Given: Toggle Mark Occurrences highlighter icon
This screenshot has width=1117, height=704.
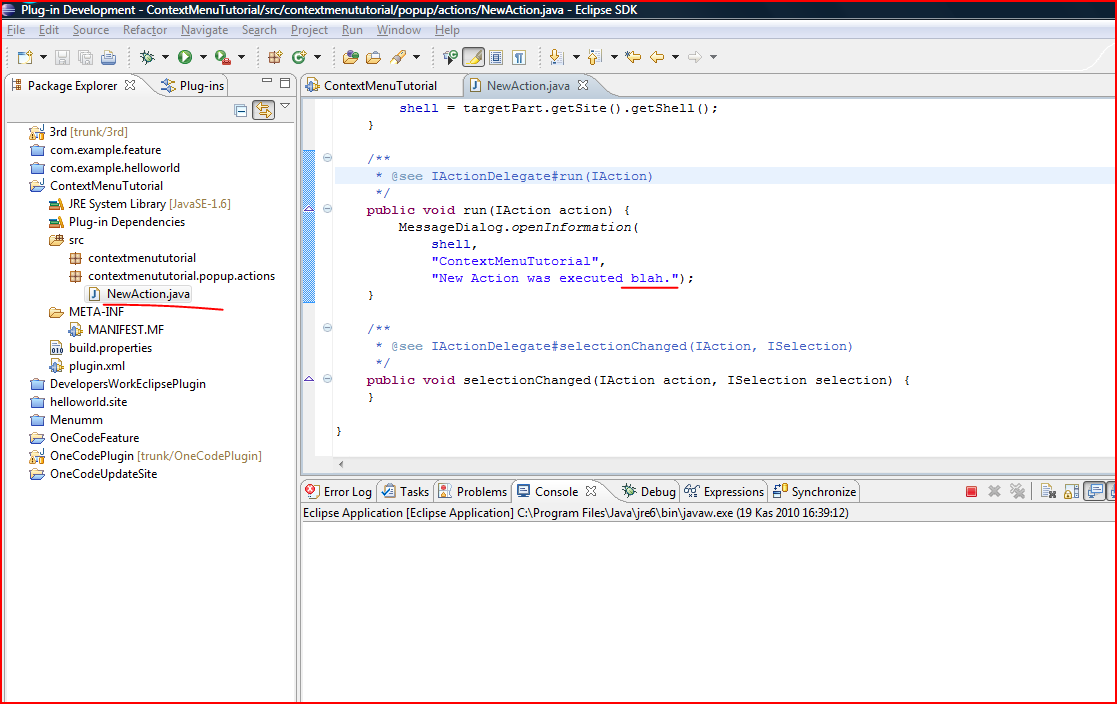Looking at the screenshot, I should [474, 57].
